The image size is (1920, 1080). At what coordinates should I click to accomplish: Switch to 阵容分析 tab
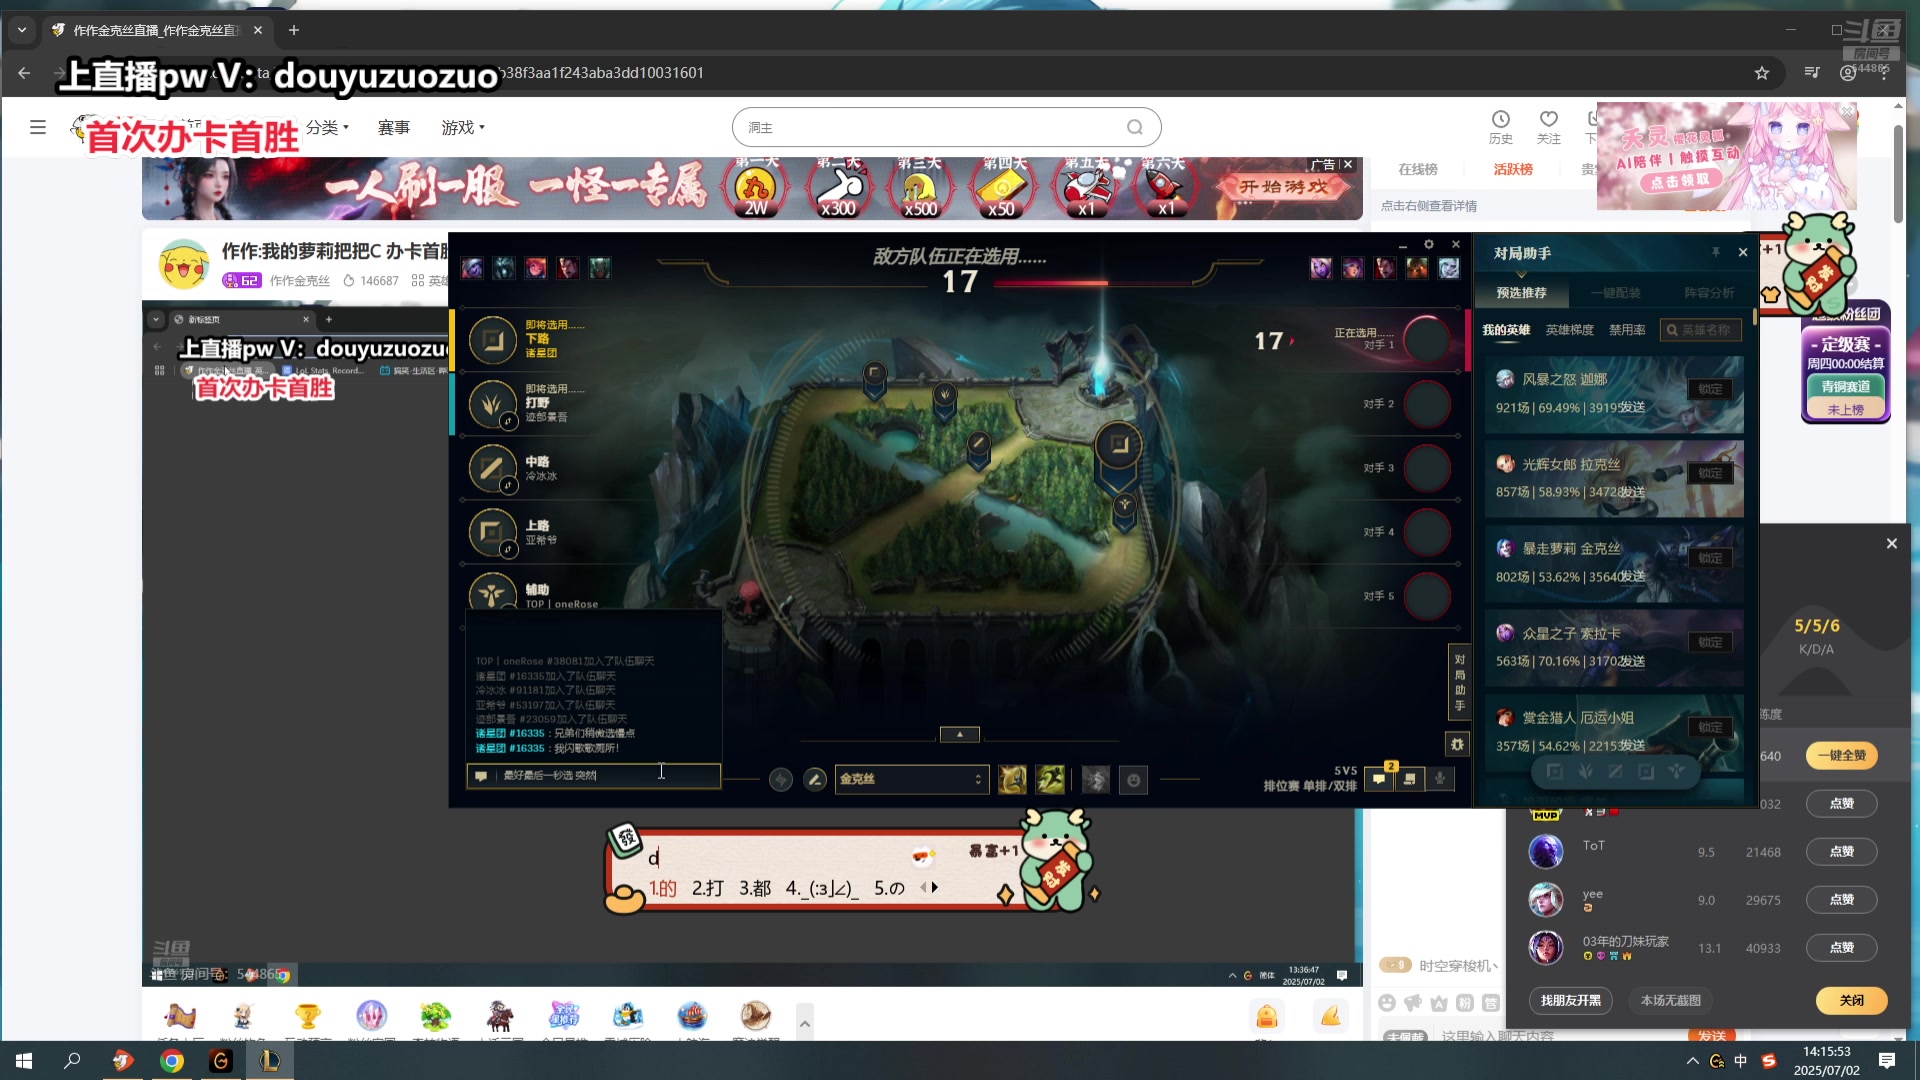pos(1709,293)
